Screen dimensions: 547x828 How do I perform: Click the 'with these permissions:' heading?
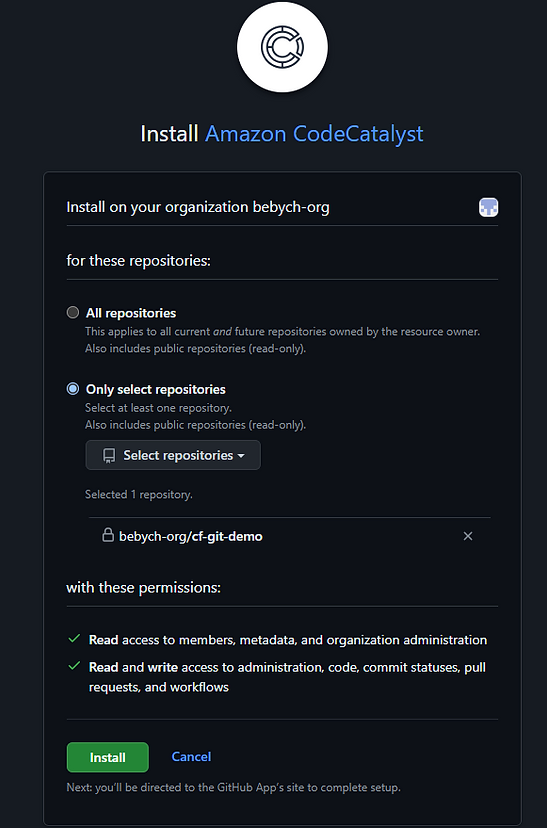(x=144, y=587)
